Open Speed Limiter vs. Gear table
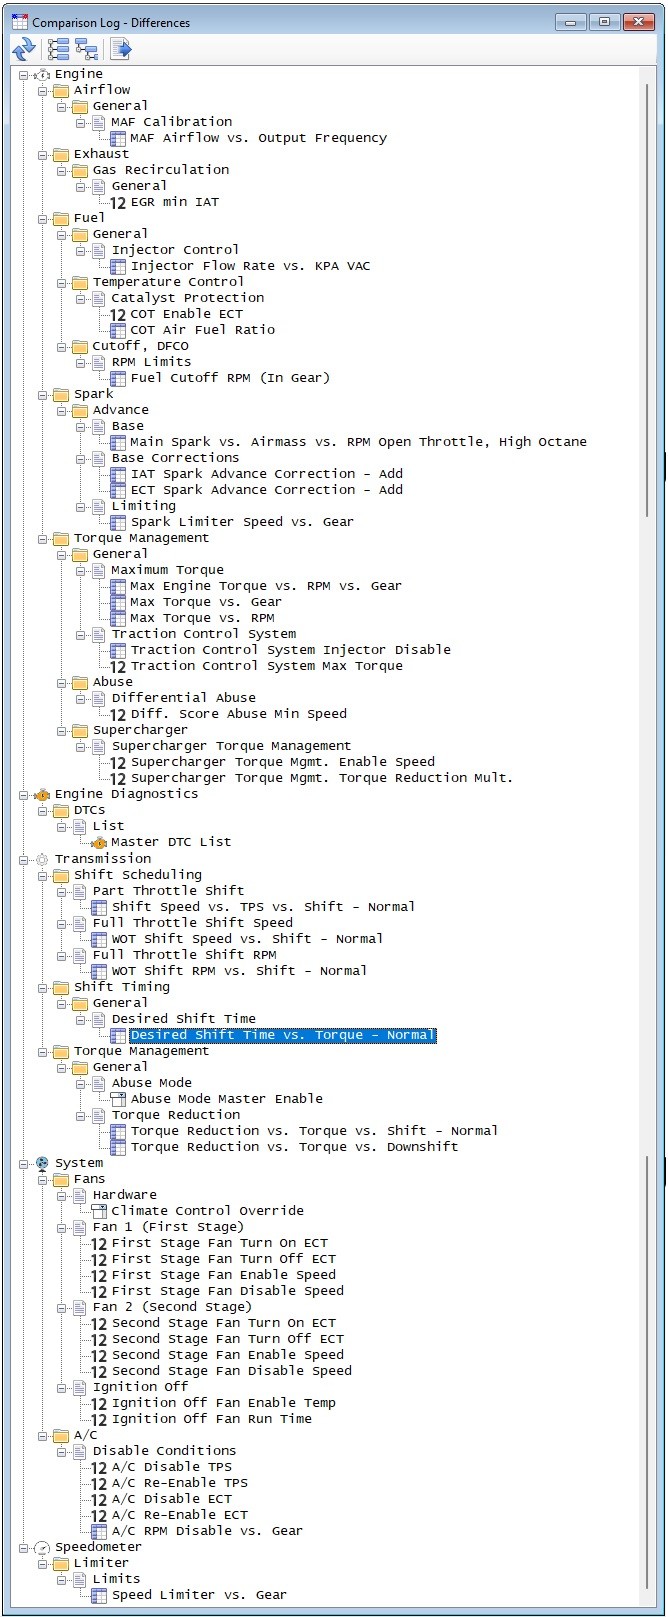The height and width of the screenshot is (1617, 668). tap(199, 1595)
